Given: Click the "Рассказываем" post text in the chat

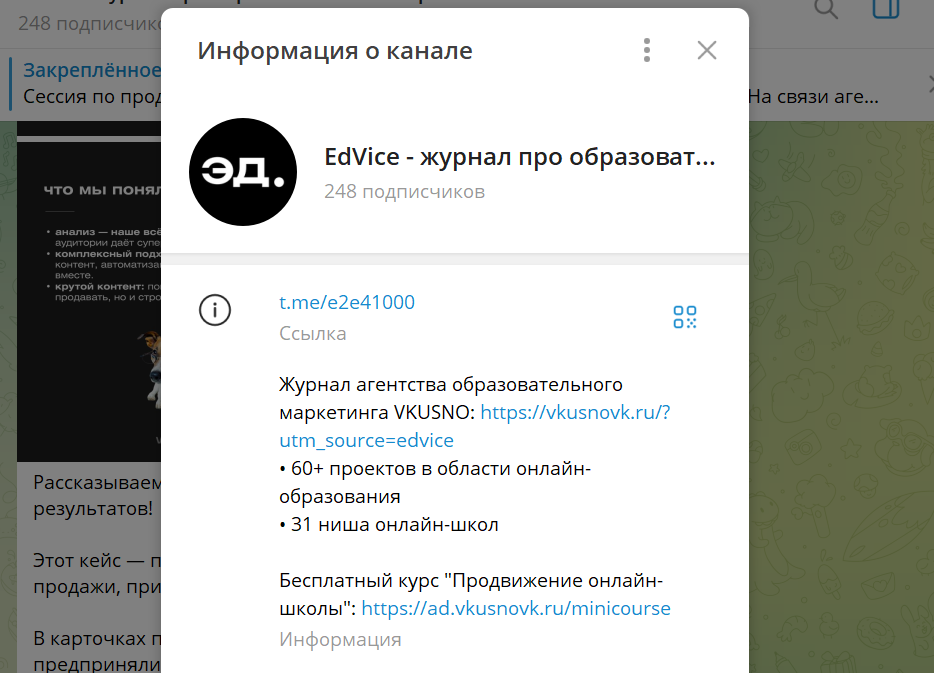Looking at the screenshot, I should coord(97,482).
